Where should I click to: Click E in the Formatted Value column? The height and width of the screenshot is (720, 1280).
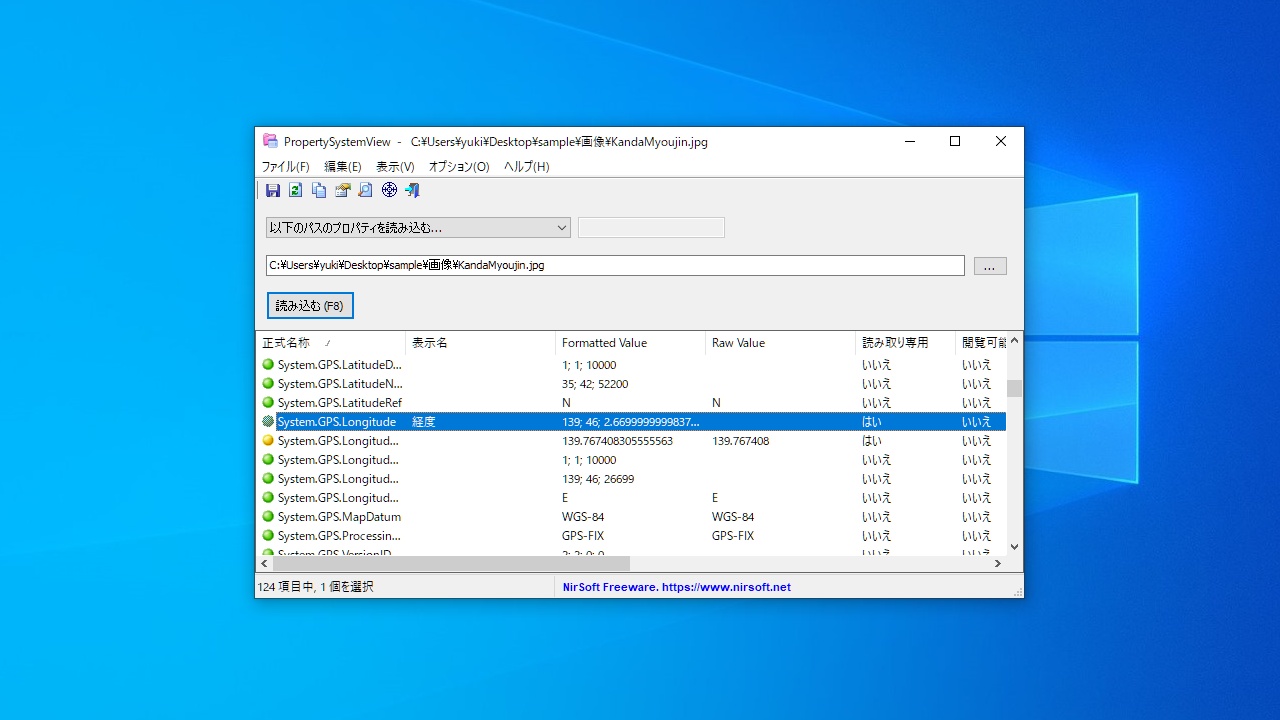click(565, 497)
